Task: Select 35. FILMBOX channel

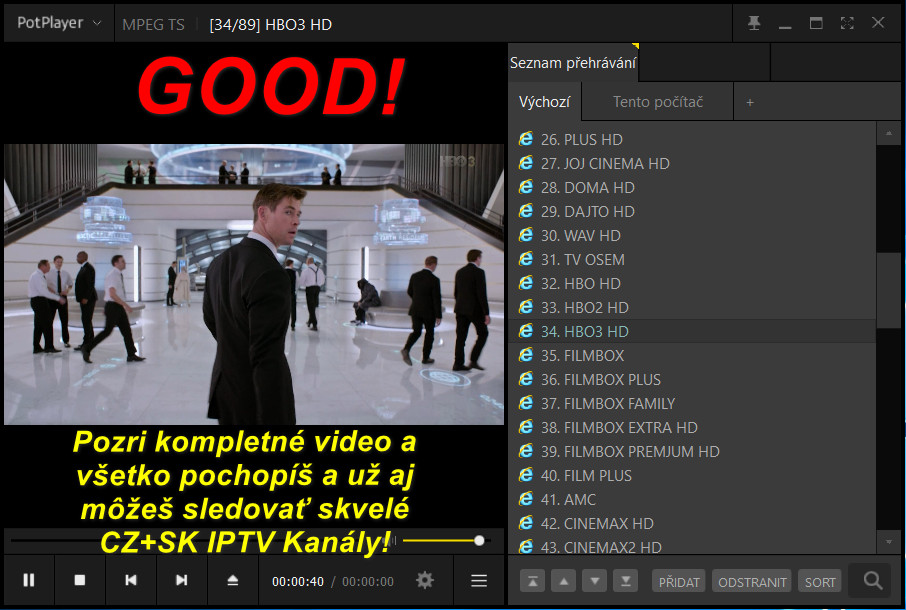Action: [692, 355]
